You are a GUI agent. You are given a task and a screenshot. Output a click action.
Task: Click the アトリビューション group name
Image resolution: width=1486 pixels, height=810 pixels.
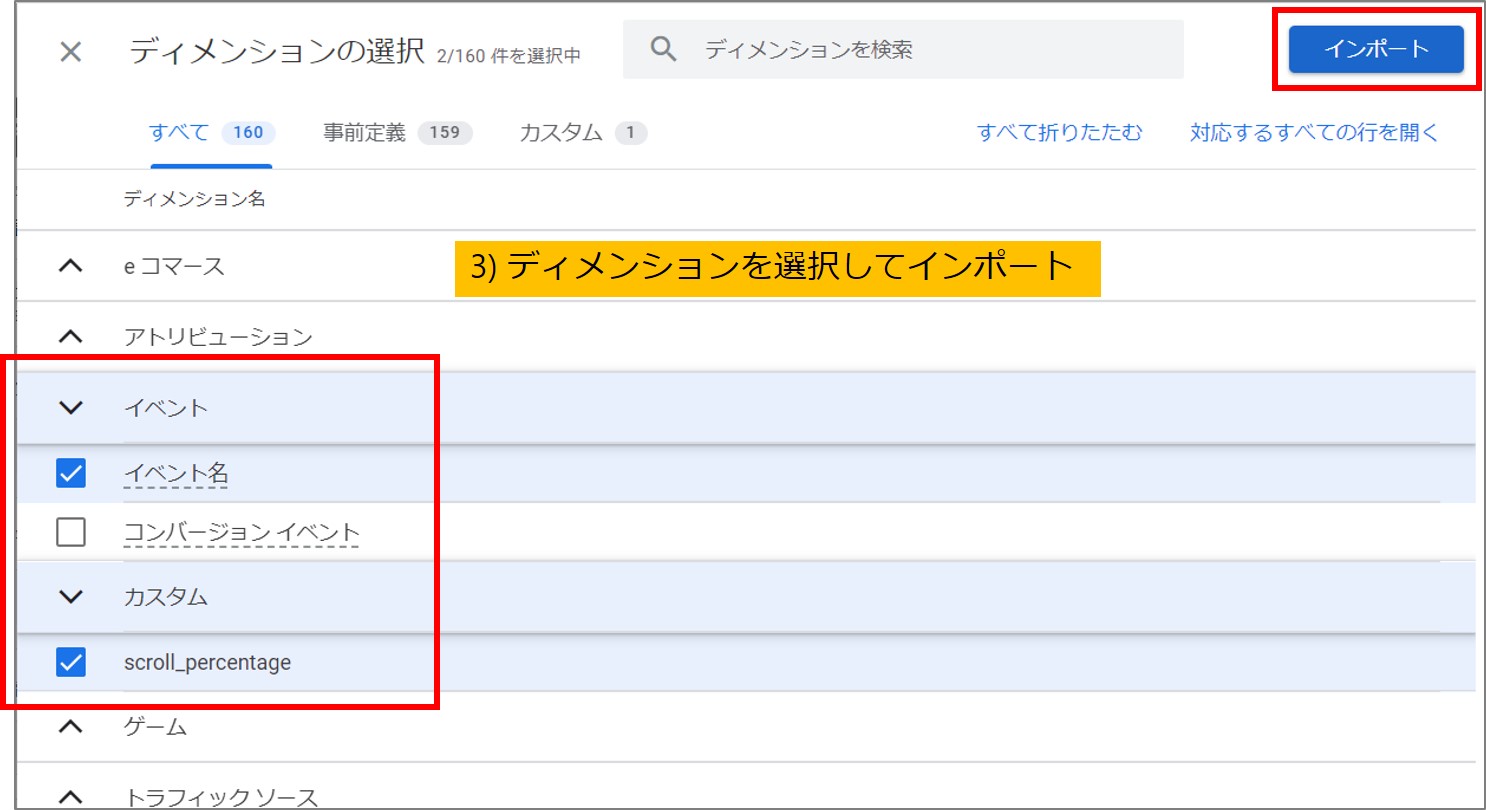pyautogui.click(x=218, y=337)
